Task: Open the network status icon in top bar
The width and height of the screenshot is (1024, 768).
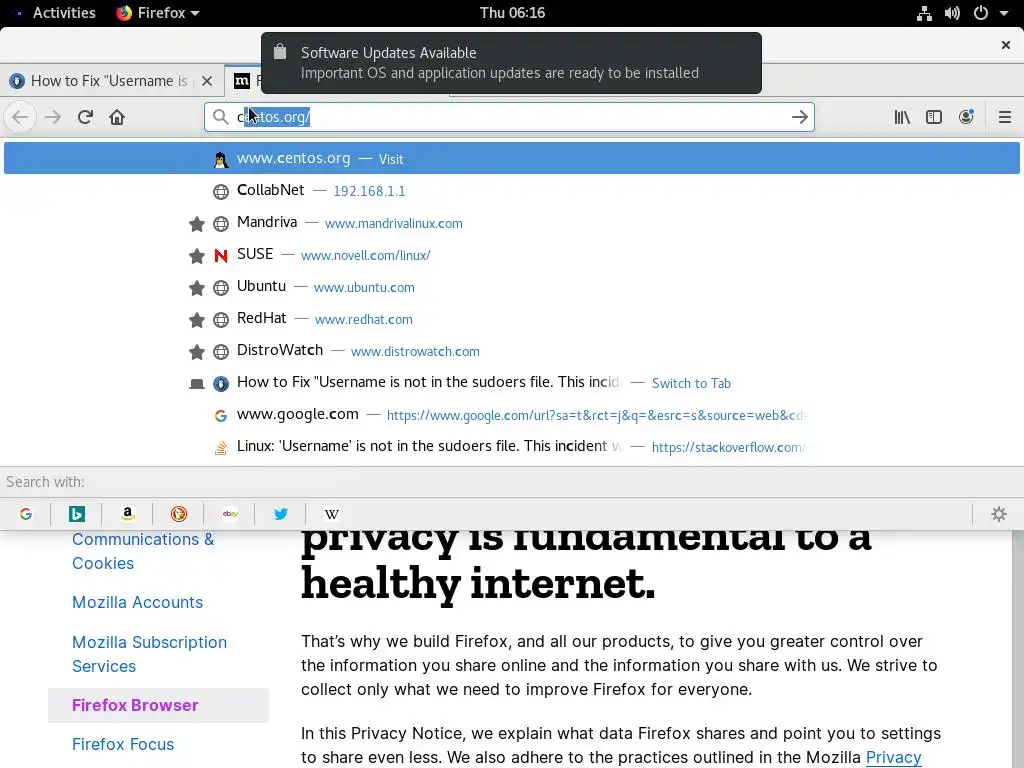Action: [923, 13]
